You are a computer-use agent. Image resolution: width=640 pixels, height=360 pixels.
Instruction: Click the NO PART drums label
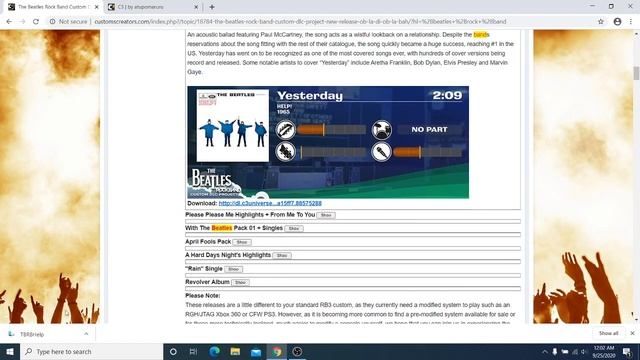tap(429, 129)
